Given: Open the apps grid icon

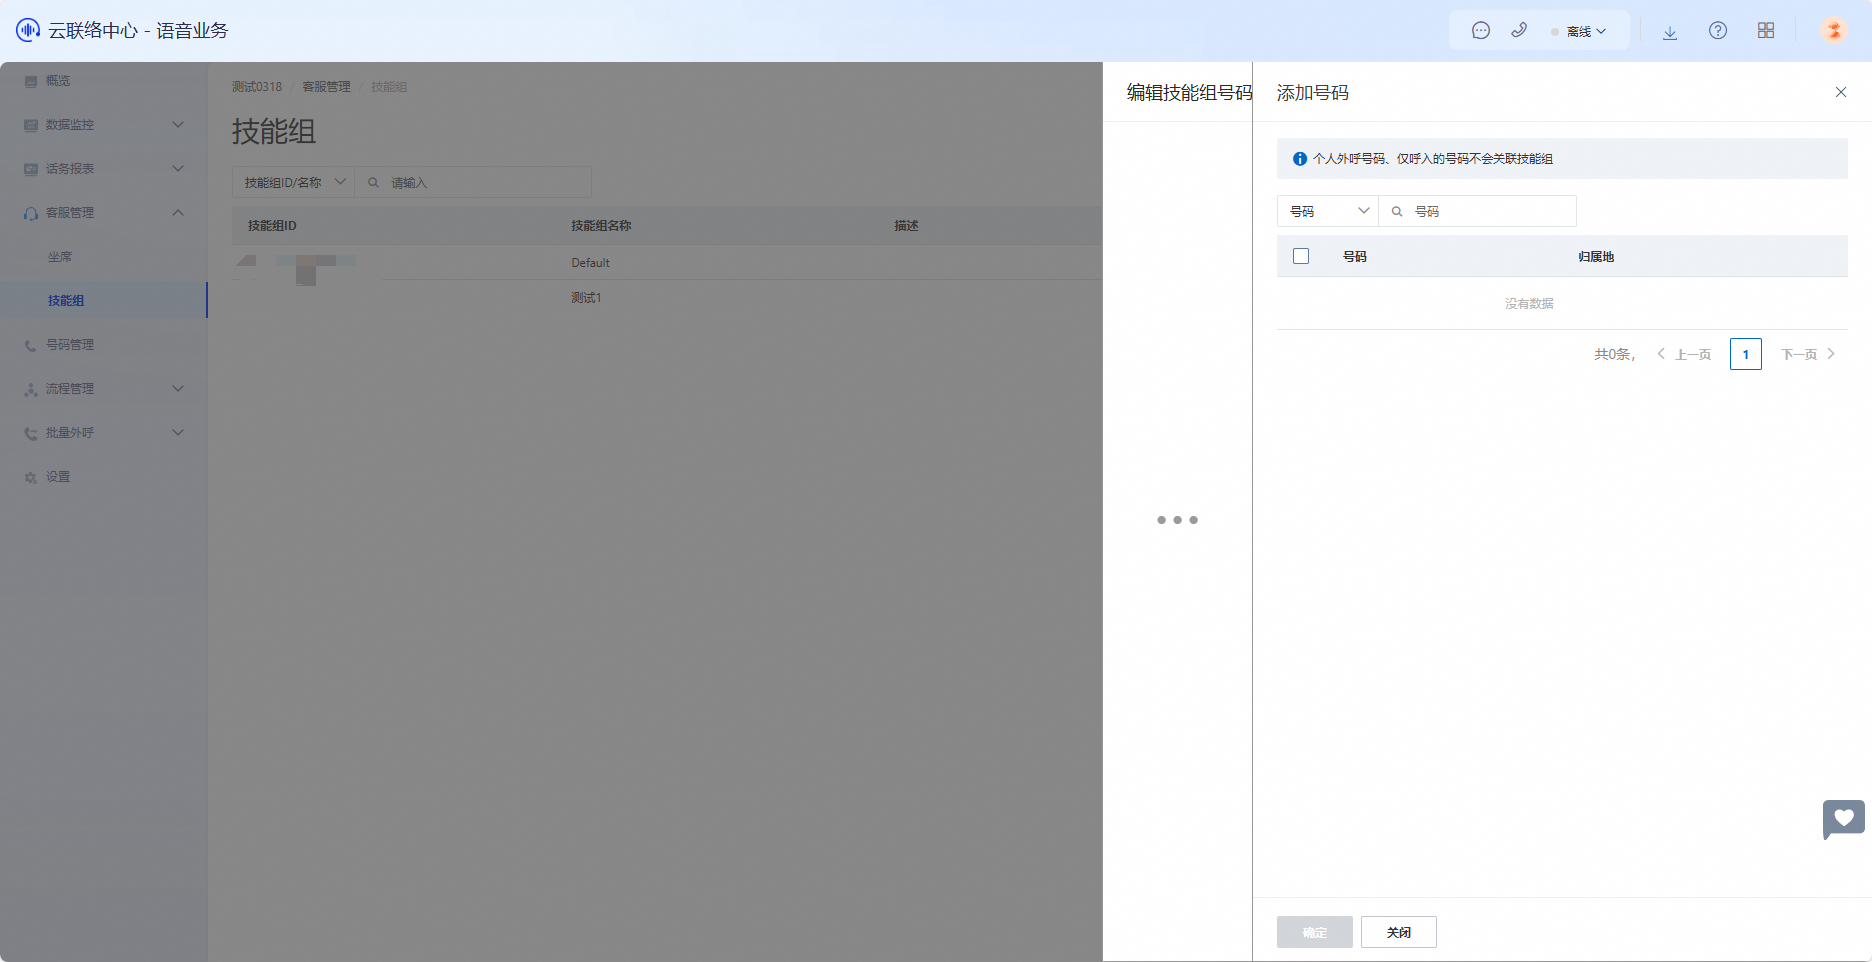Looking at the screenshot, I should point(1766,31).
